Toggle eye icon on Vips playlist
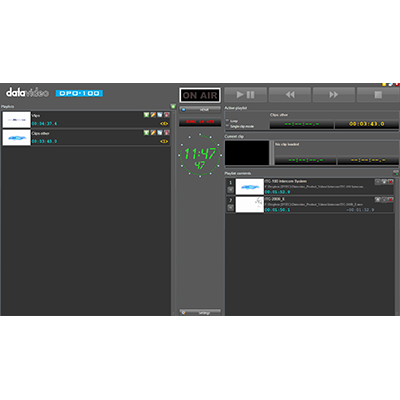This screenshot has height=400, width=400. point(164,123)
